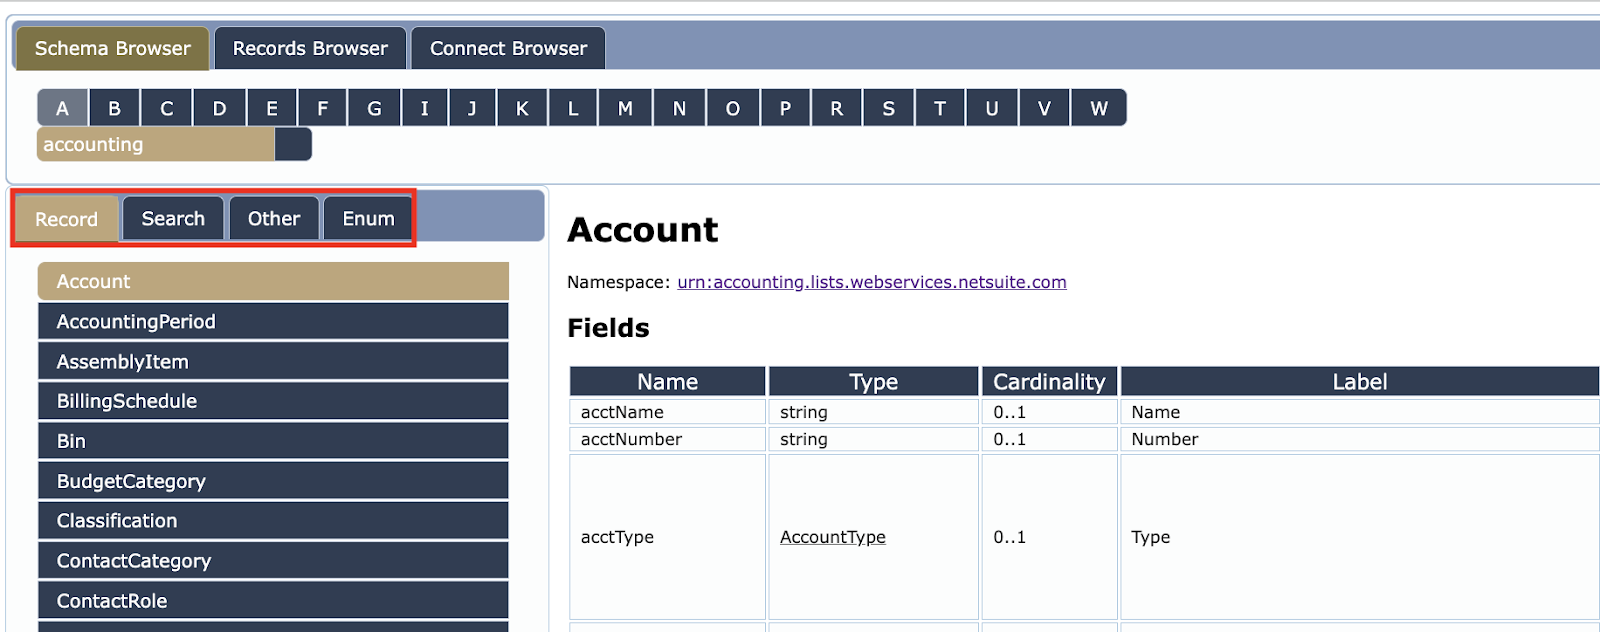The width and height of the screenshot is (1600, 632).
Task: Open the AccountType type link
Action: point(833,537)
